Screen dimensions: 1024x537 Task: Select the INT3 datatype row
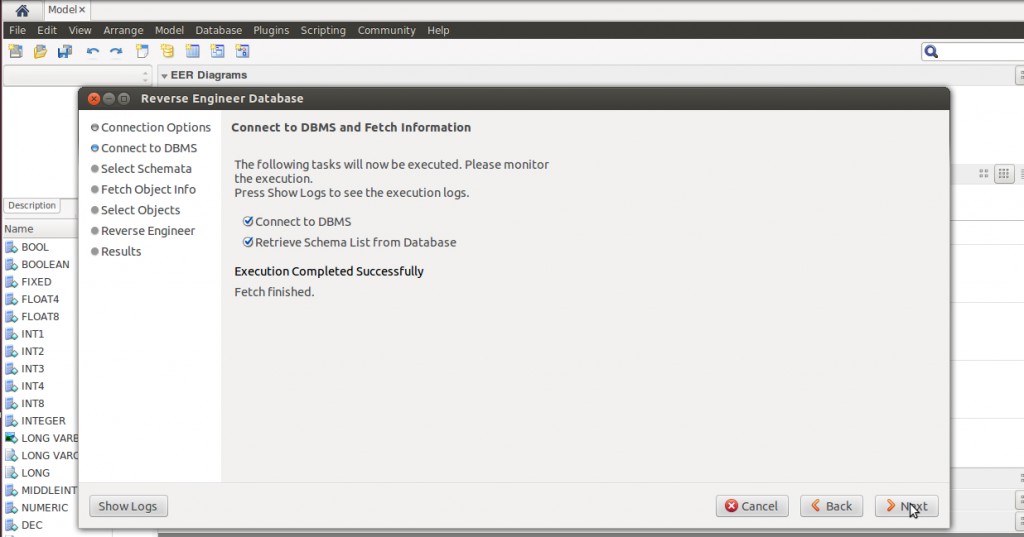pyautogui.click(x=40, y=369)
